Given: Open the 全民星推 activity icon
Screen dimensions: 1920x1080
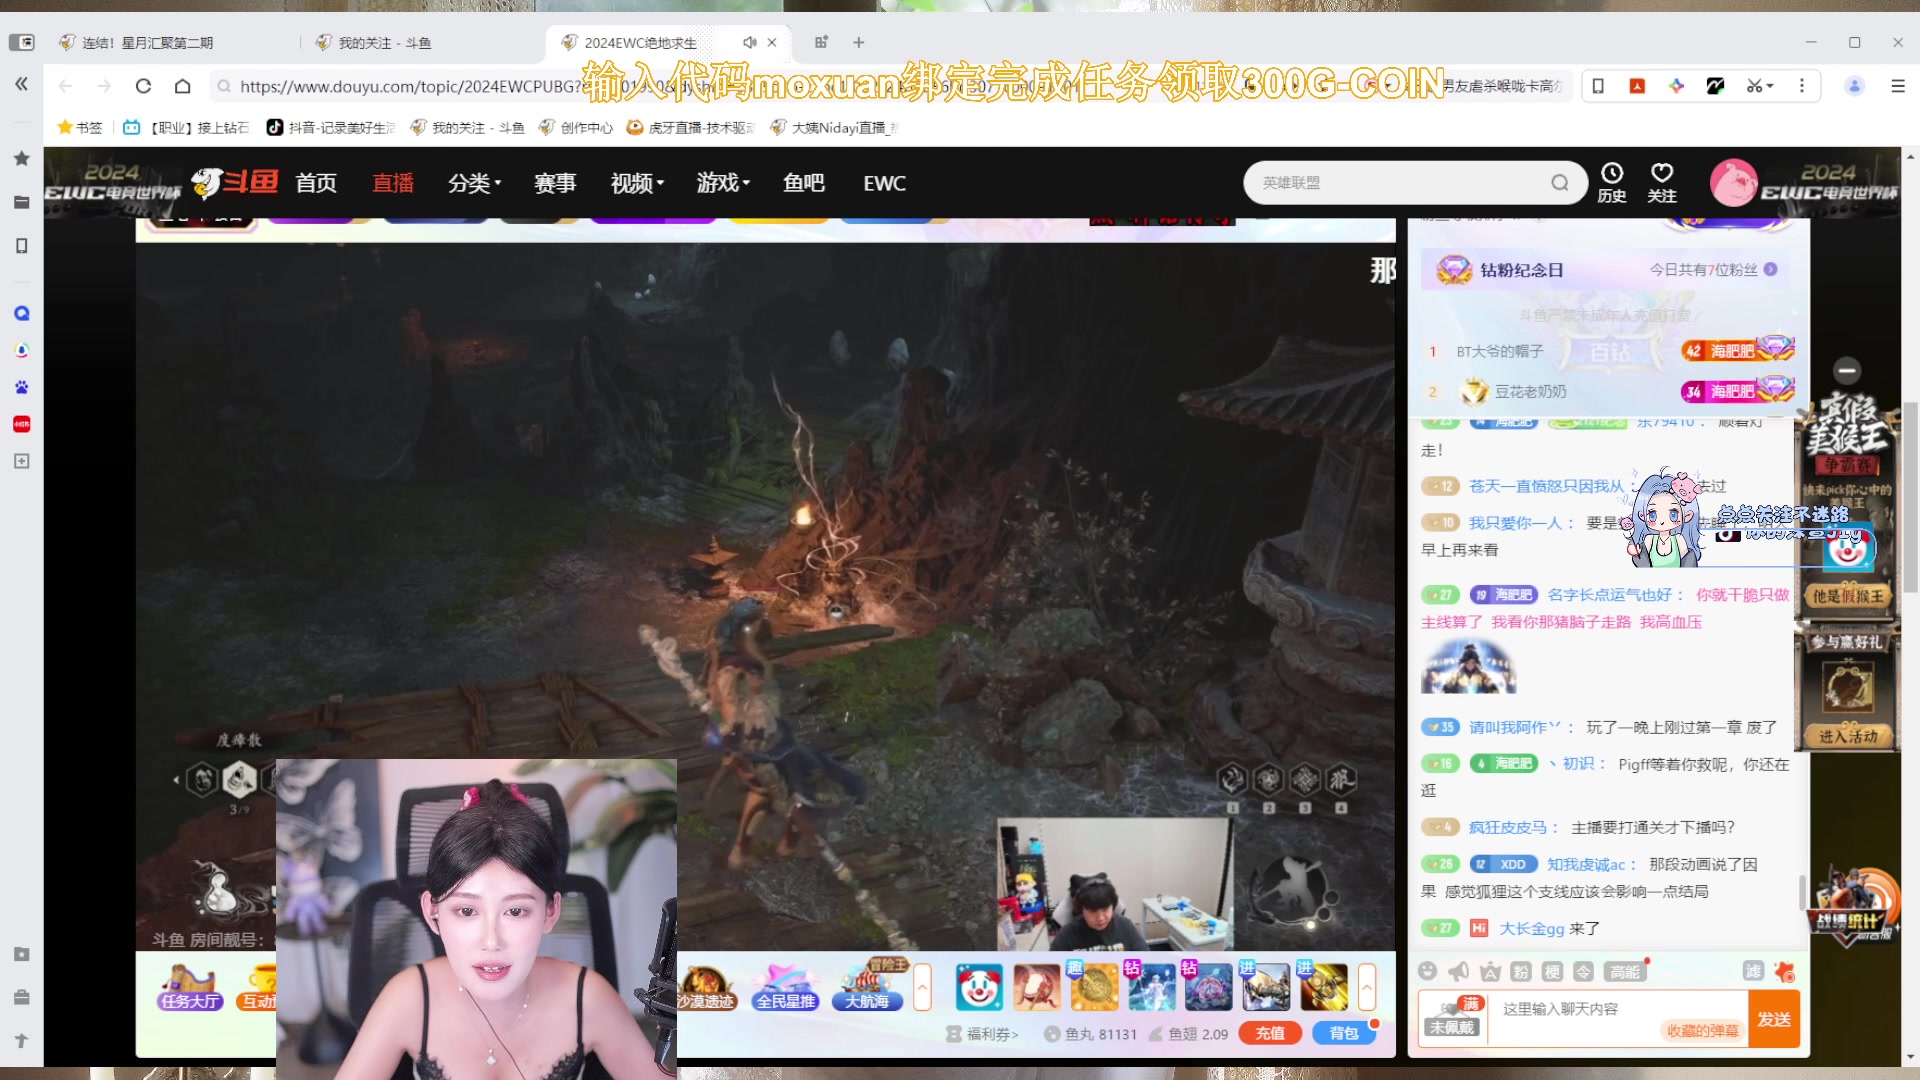Looking at the screenshot, I should tap(786, 987).
